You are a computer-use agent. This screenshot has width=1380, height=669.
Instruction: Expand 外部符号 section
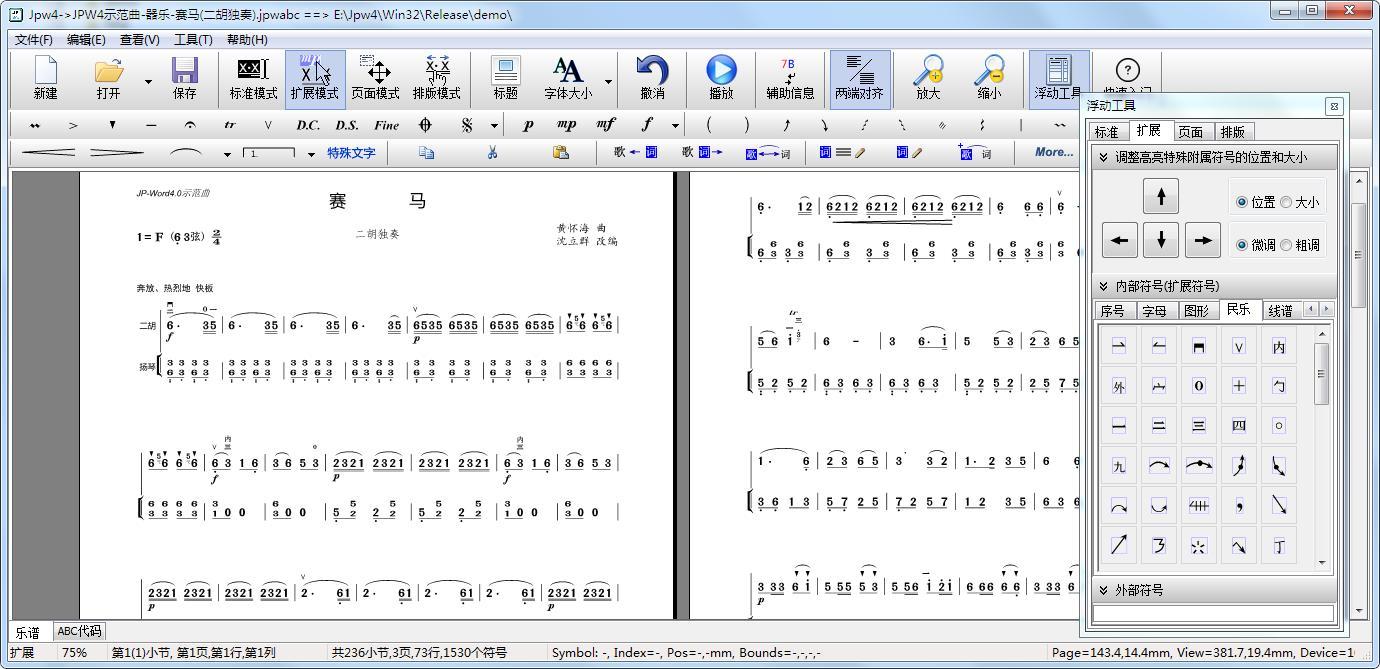(x=1214, y=590)
